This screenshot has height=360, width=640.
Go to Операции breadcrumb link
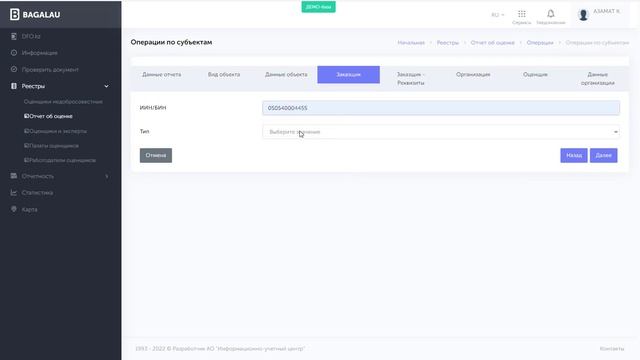pos(540,43)
